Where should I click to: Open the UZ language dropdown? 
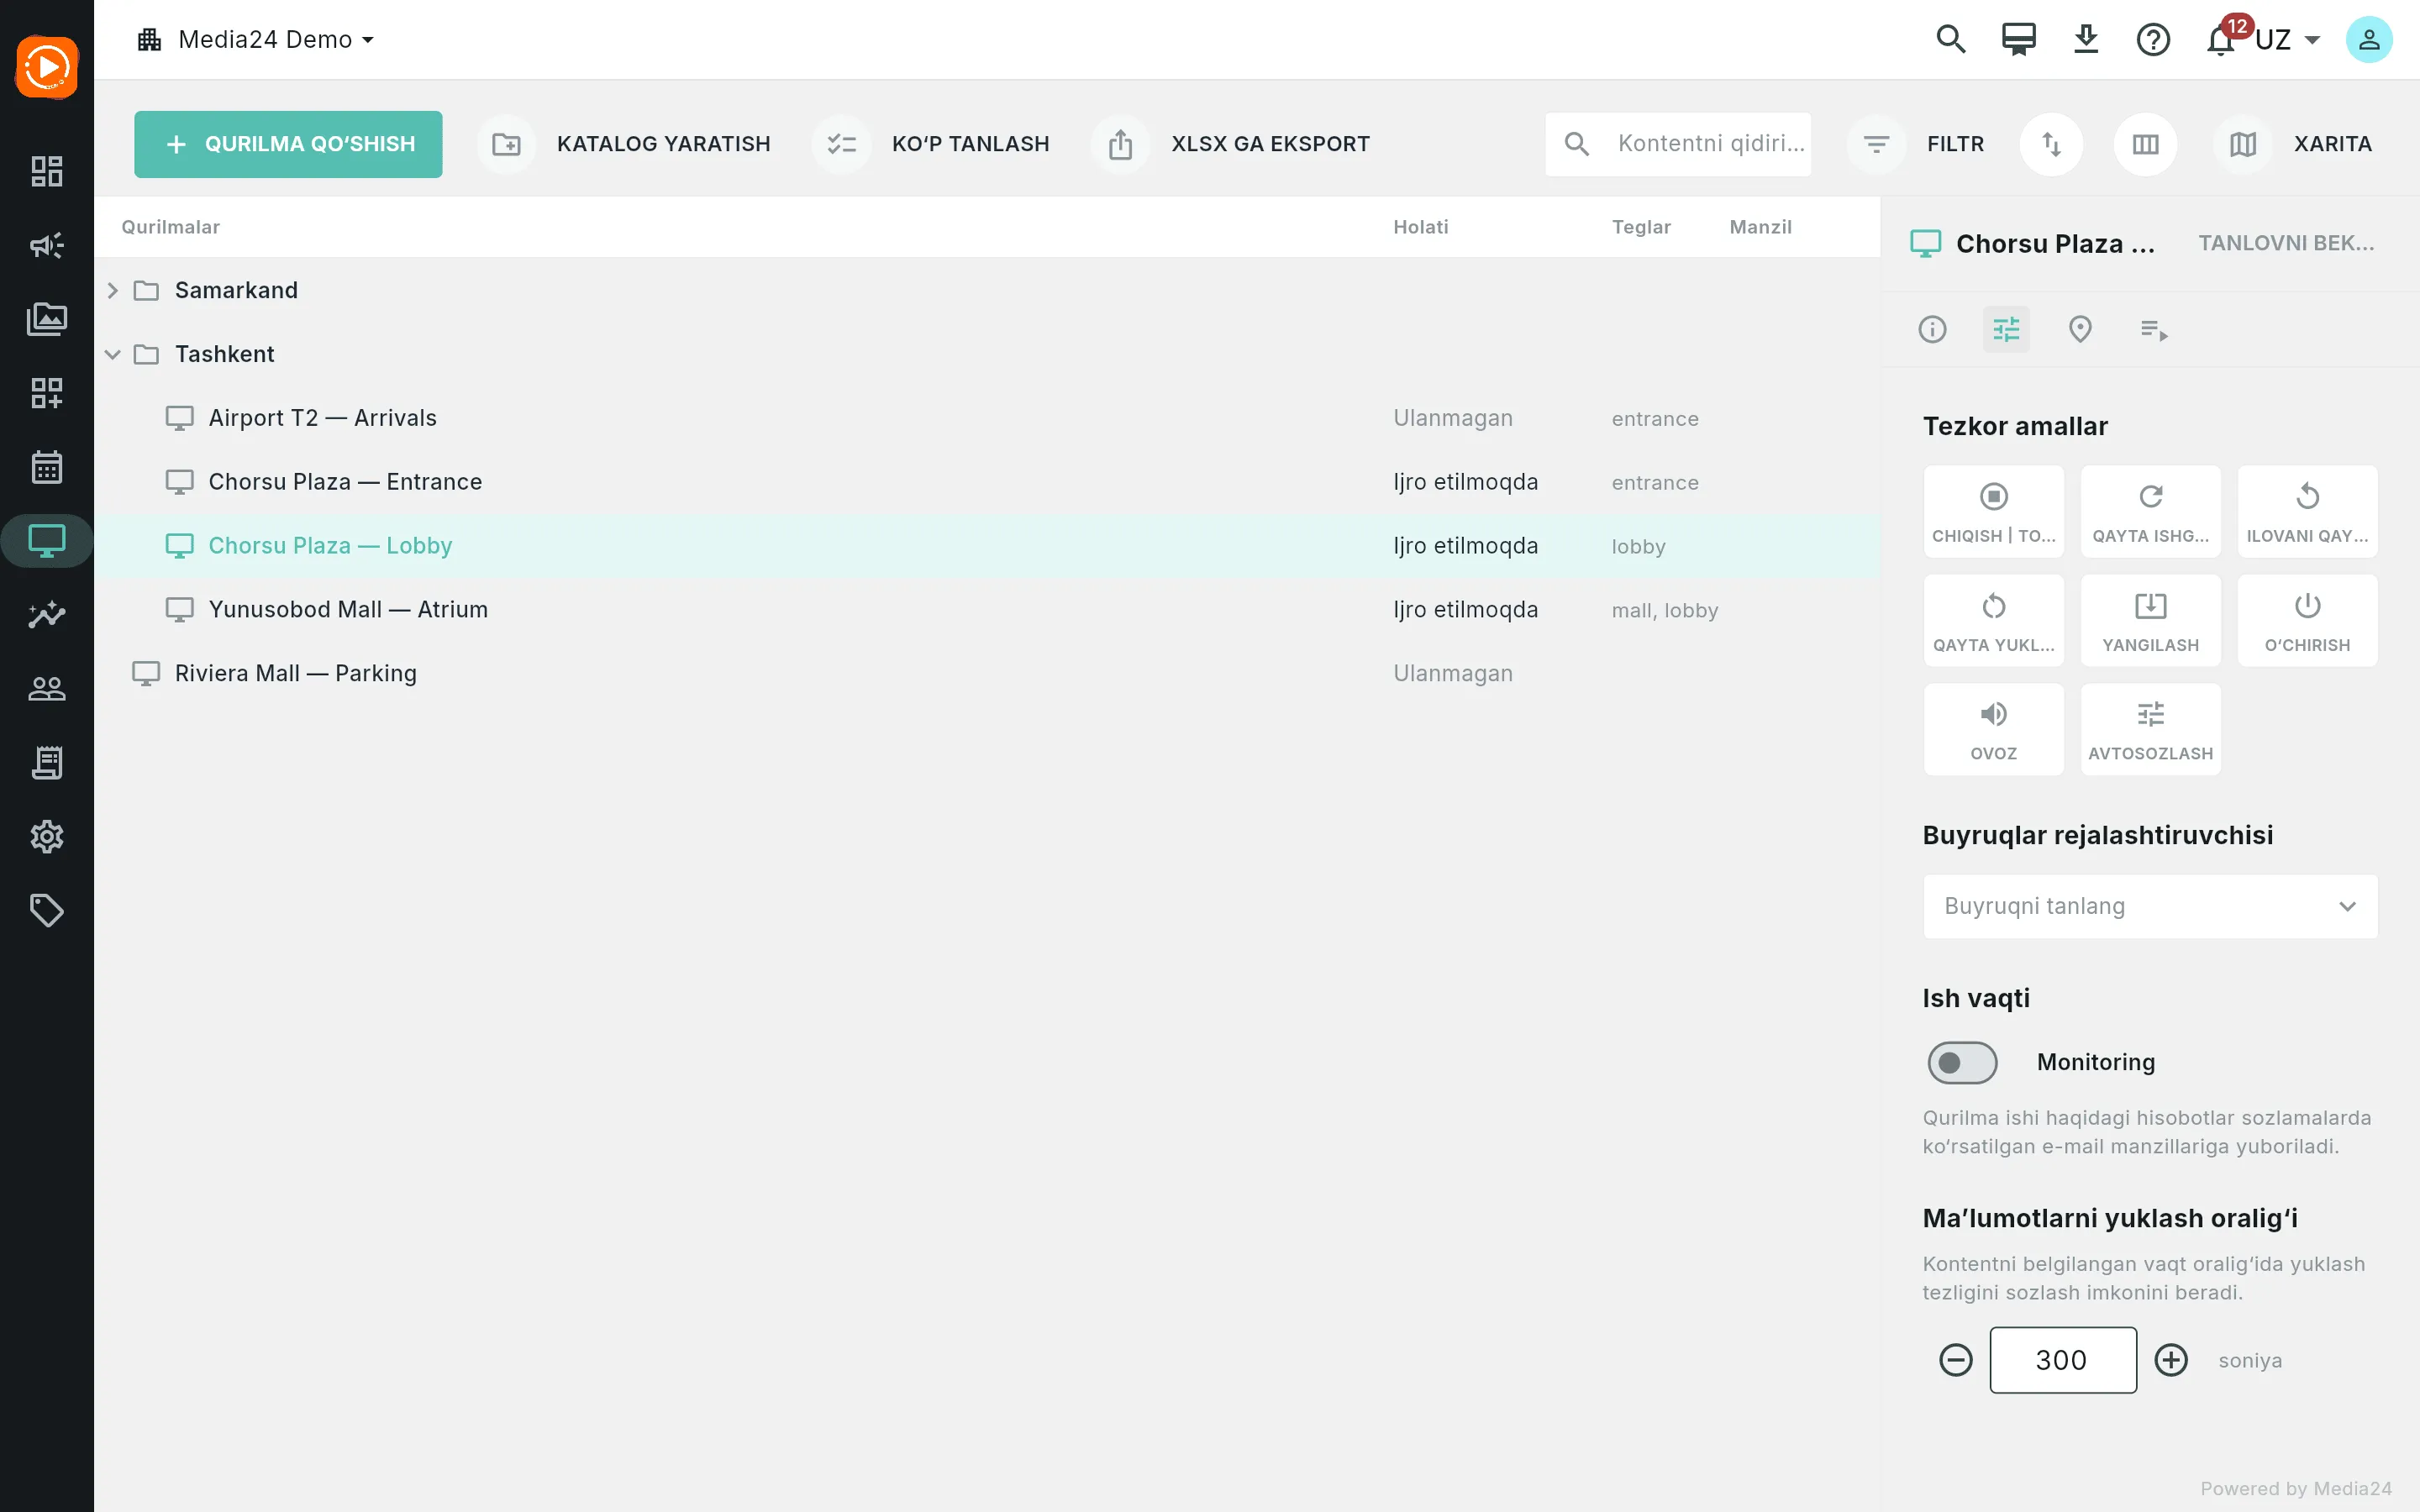(x=2287, y=40)
